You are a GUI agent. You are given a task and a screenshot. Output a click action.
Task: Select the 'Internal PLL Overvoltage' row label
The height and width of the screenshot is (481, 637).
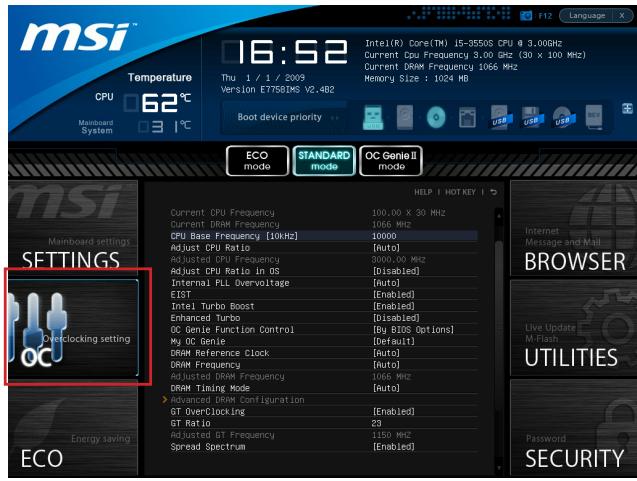click(x=230, y=283)
